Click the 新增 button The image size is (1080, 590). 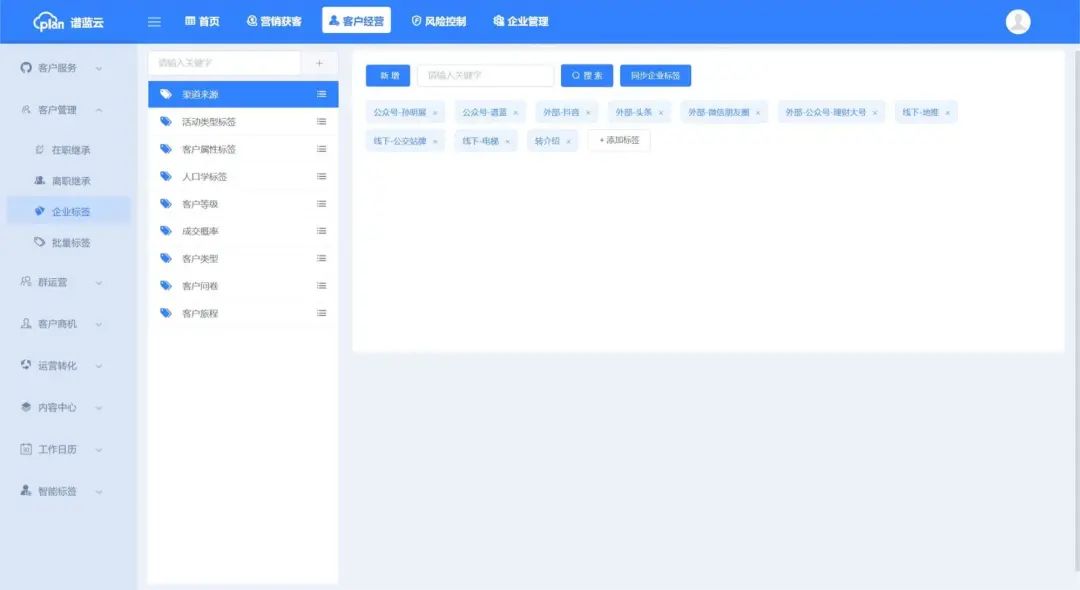pyautogui.click(x=388, y=76)
